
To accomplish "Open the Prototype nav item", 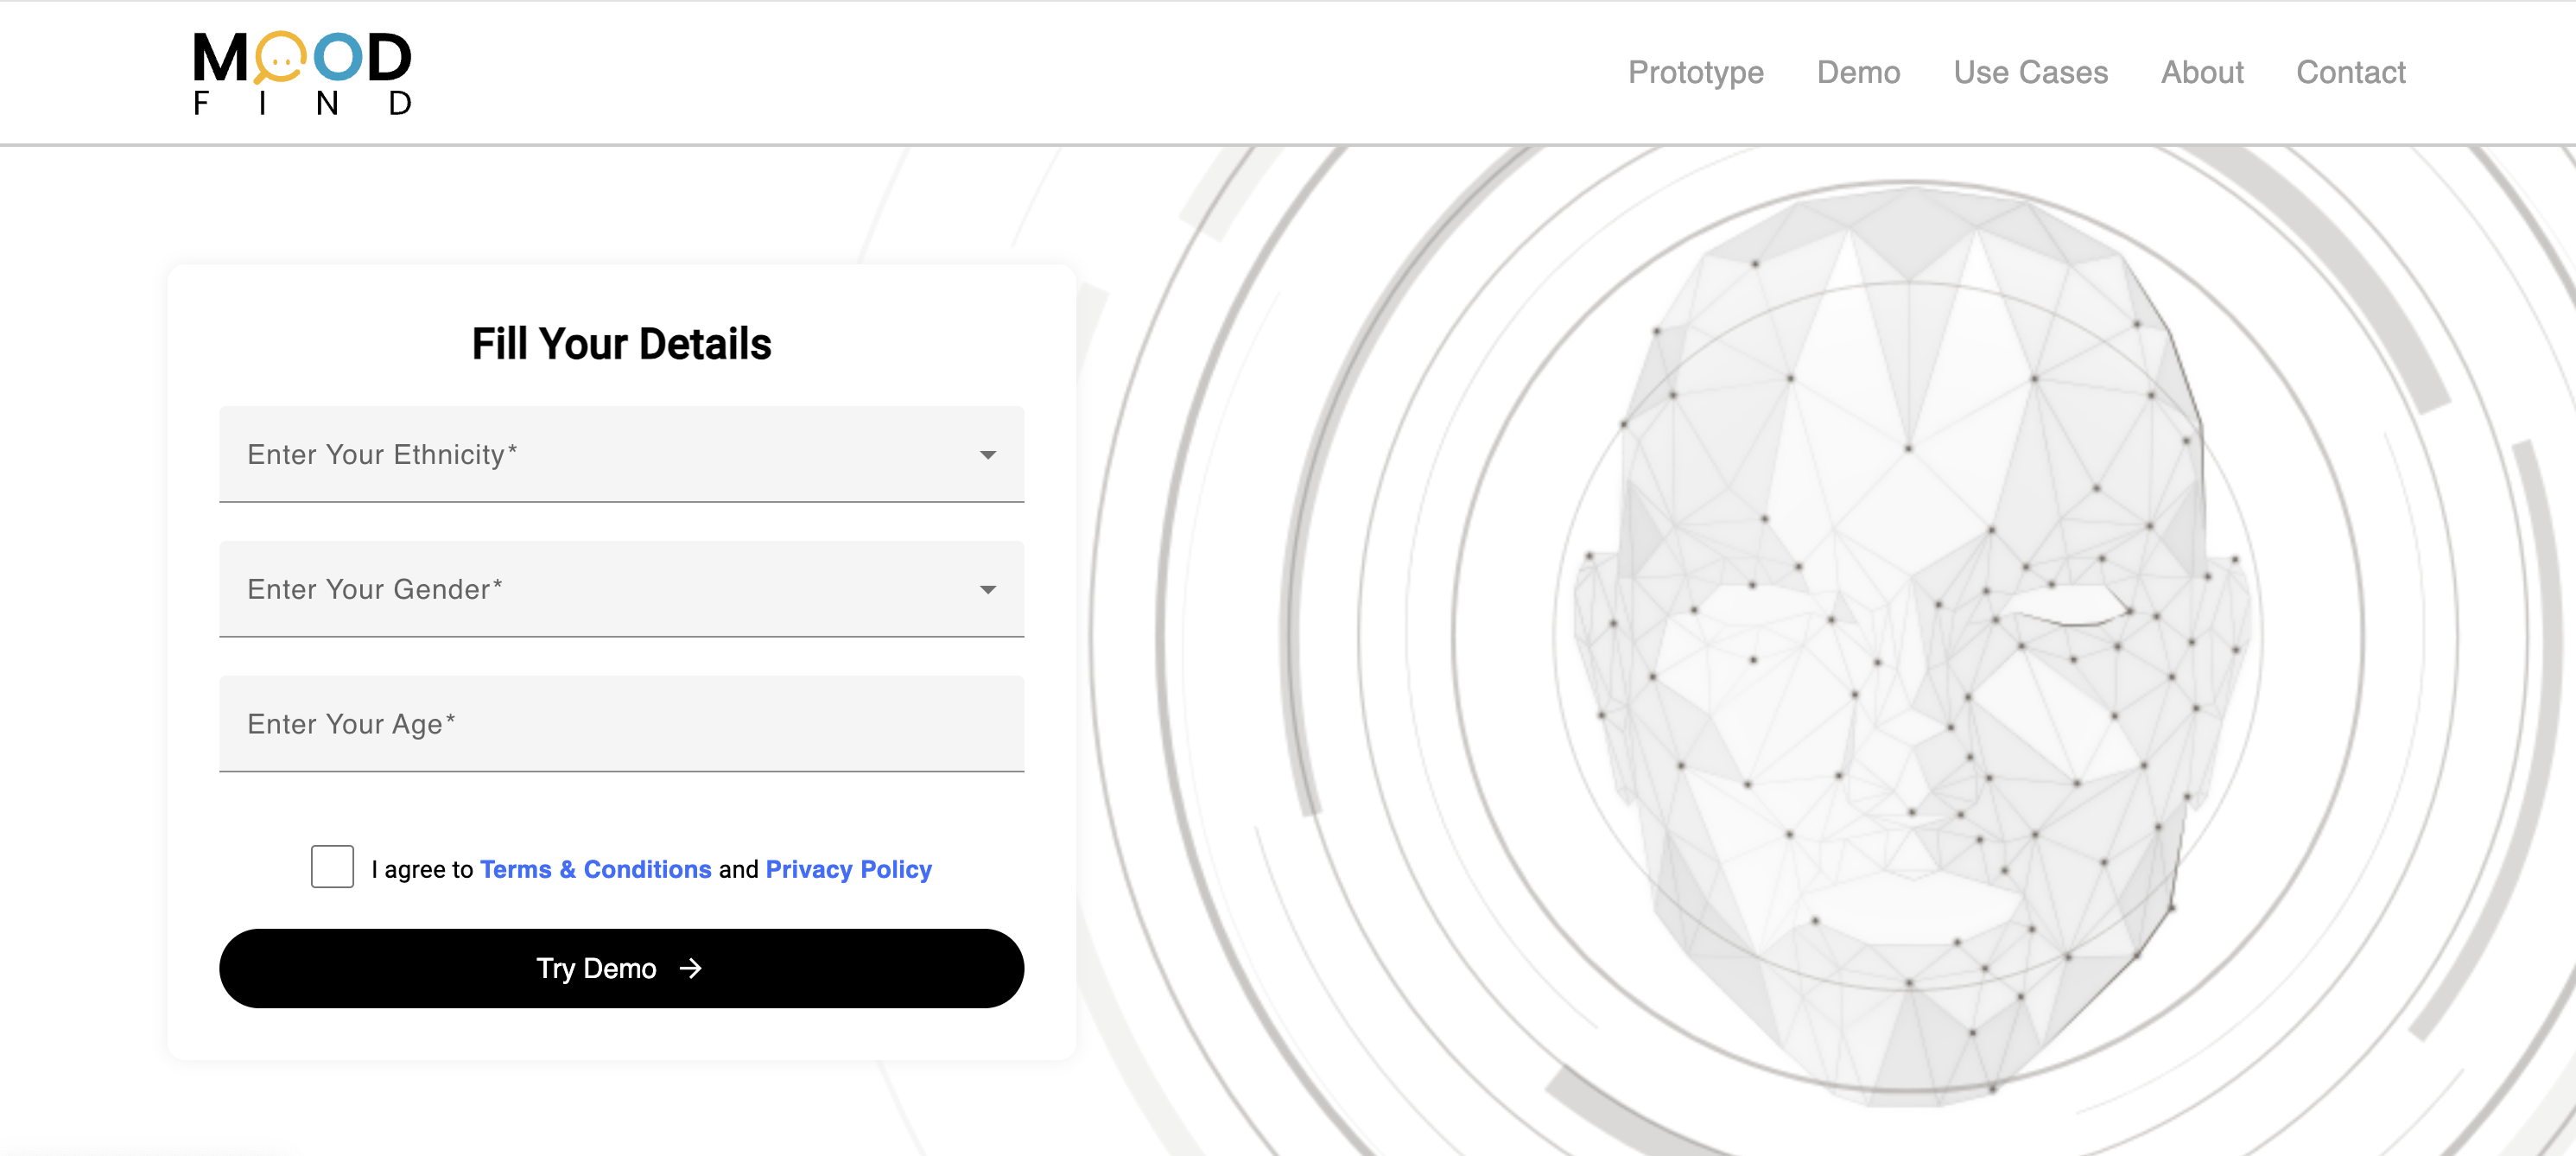I will click(x=1695, y=72).
